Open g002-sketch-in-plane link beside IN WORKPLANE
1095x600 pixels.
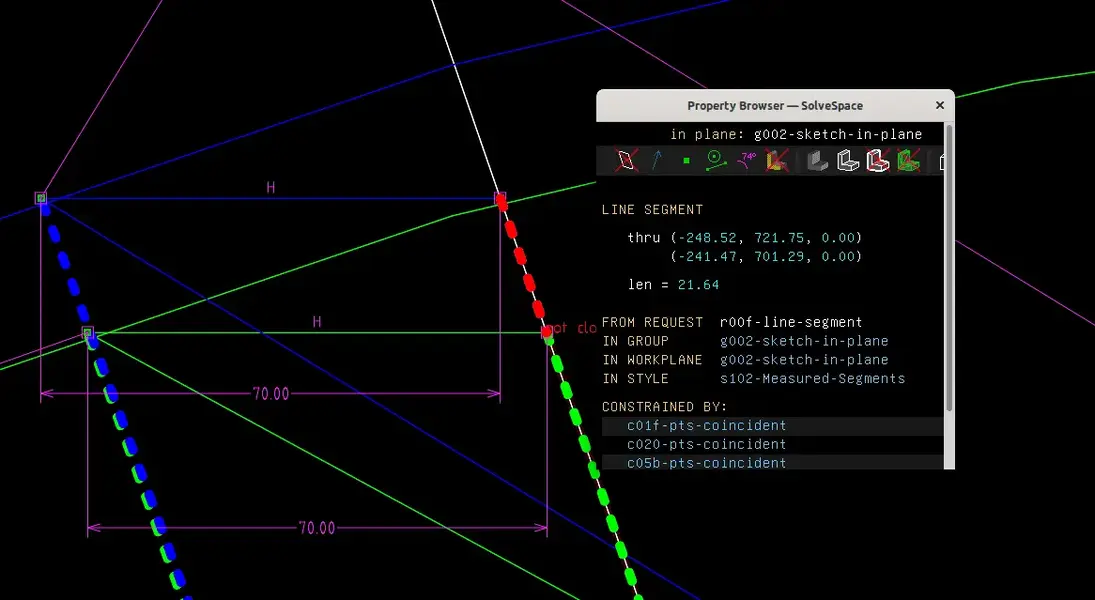[x=804, y=360]
